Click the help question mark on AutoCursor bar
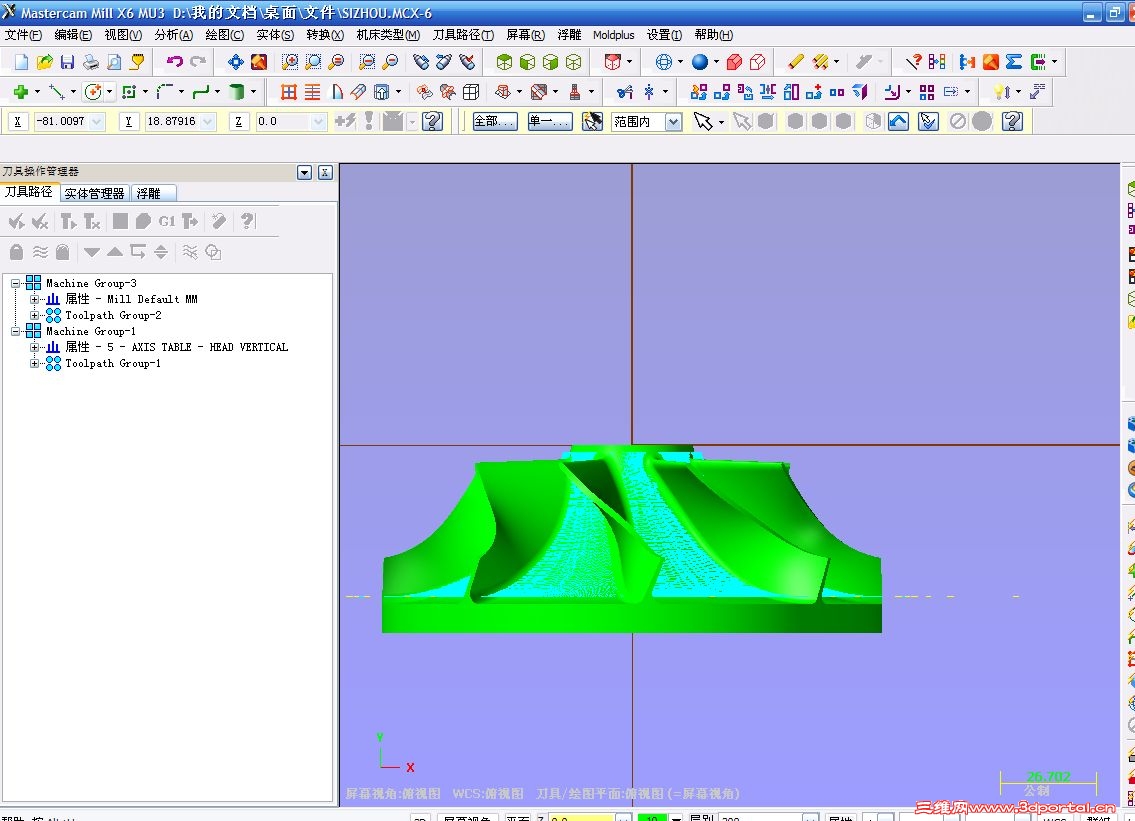Viewport: 1135px width, 821px height. click(432, 121)
